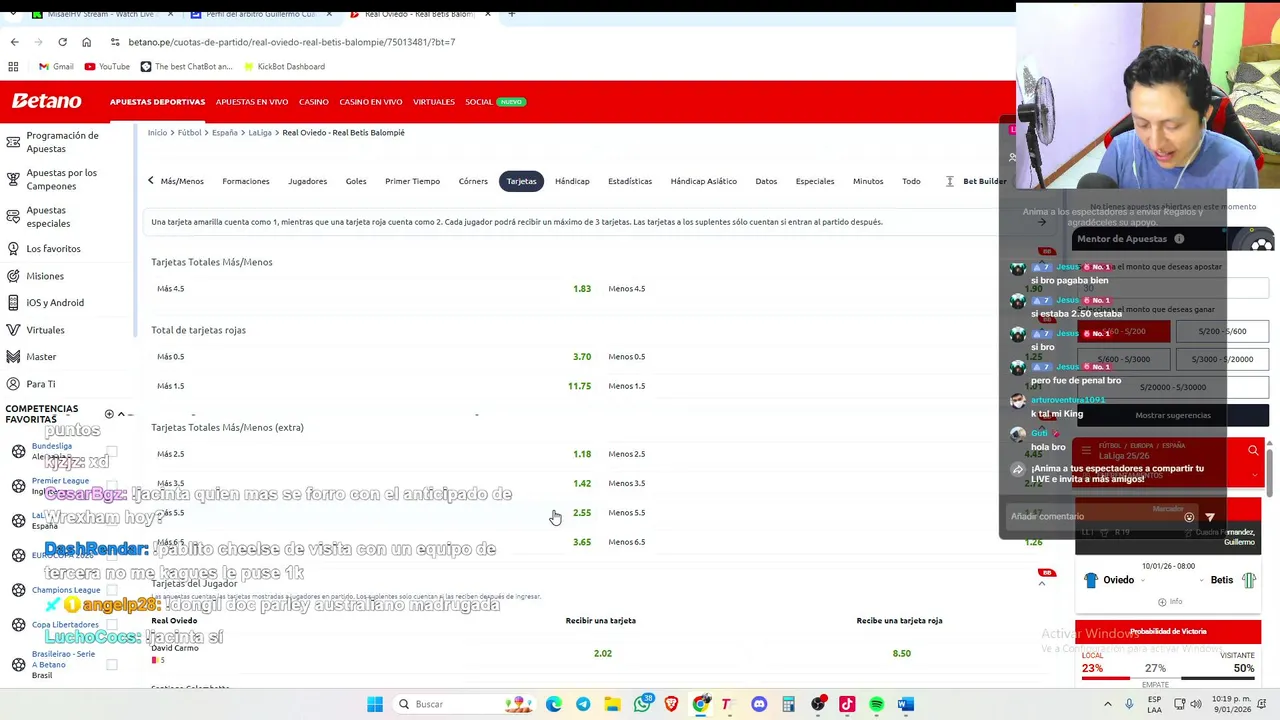Click Mostrar sugerencias button

pos(1172,415)
